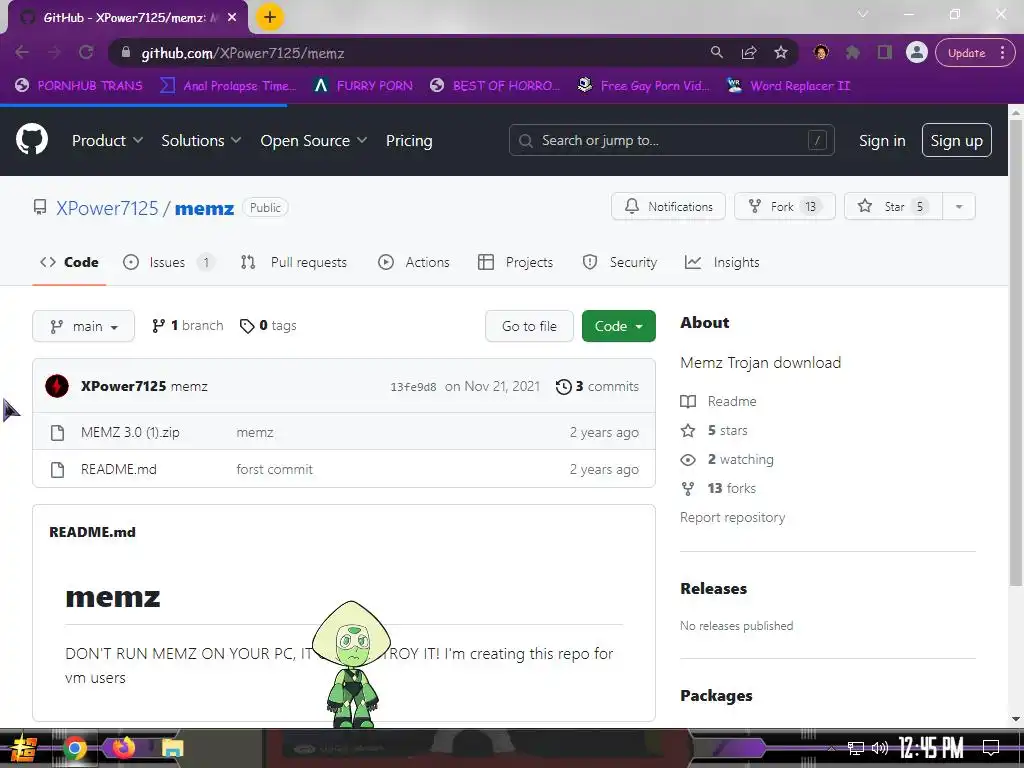Switch to the Pull requests tab
Viewport: 1024px width, 768px height.
coord(294,262)
